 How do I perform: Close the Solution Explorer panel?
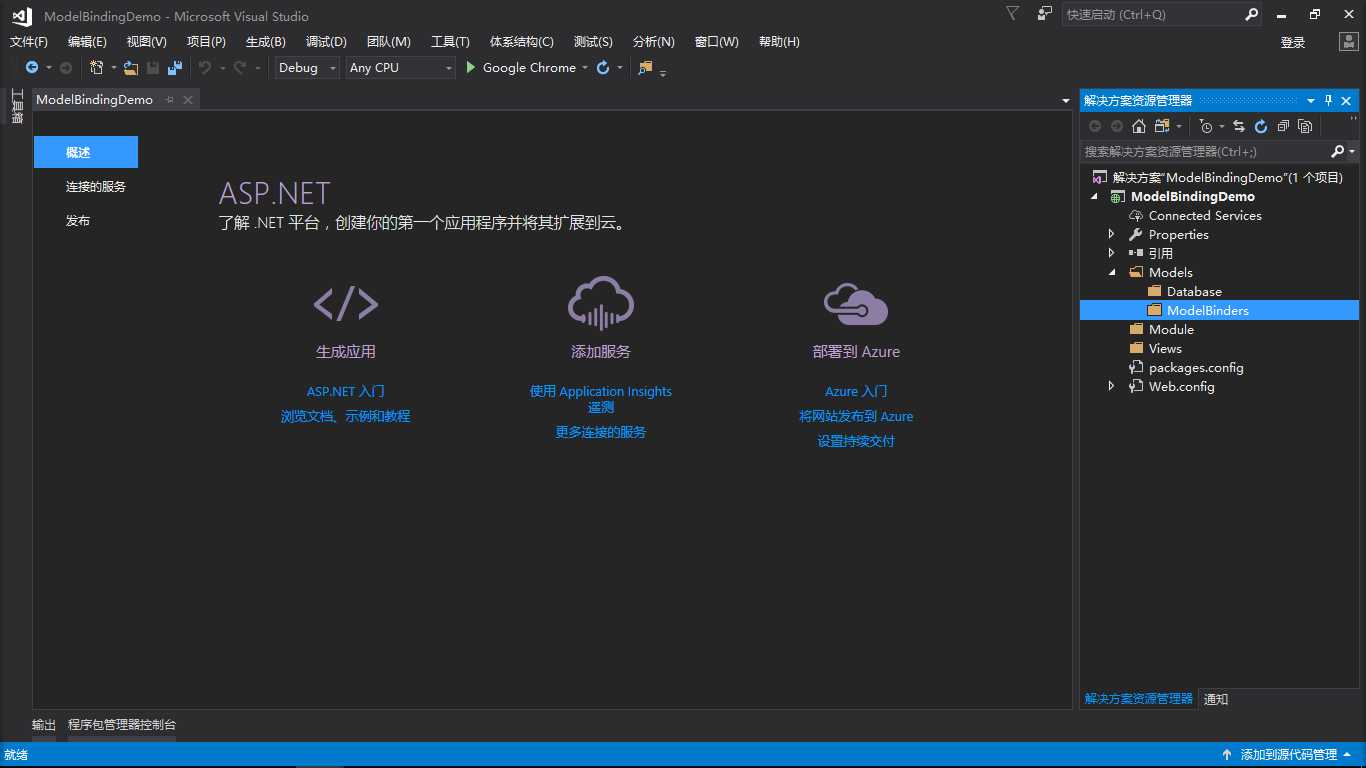click(x=1347, y=101)
